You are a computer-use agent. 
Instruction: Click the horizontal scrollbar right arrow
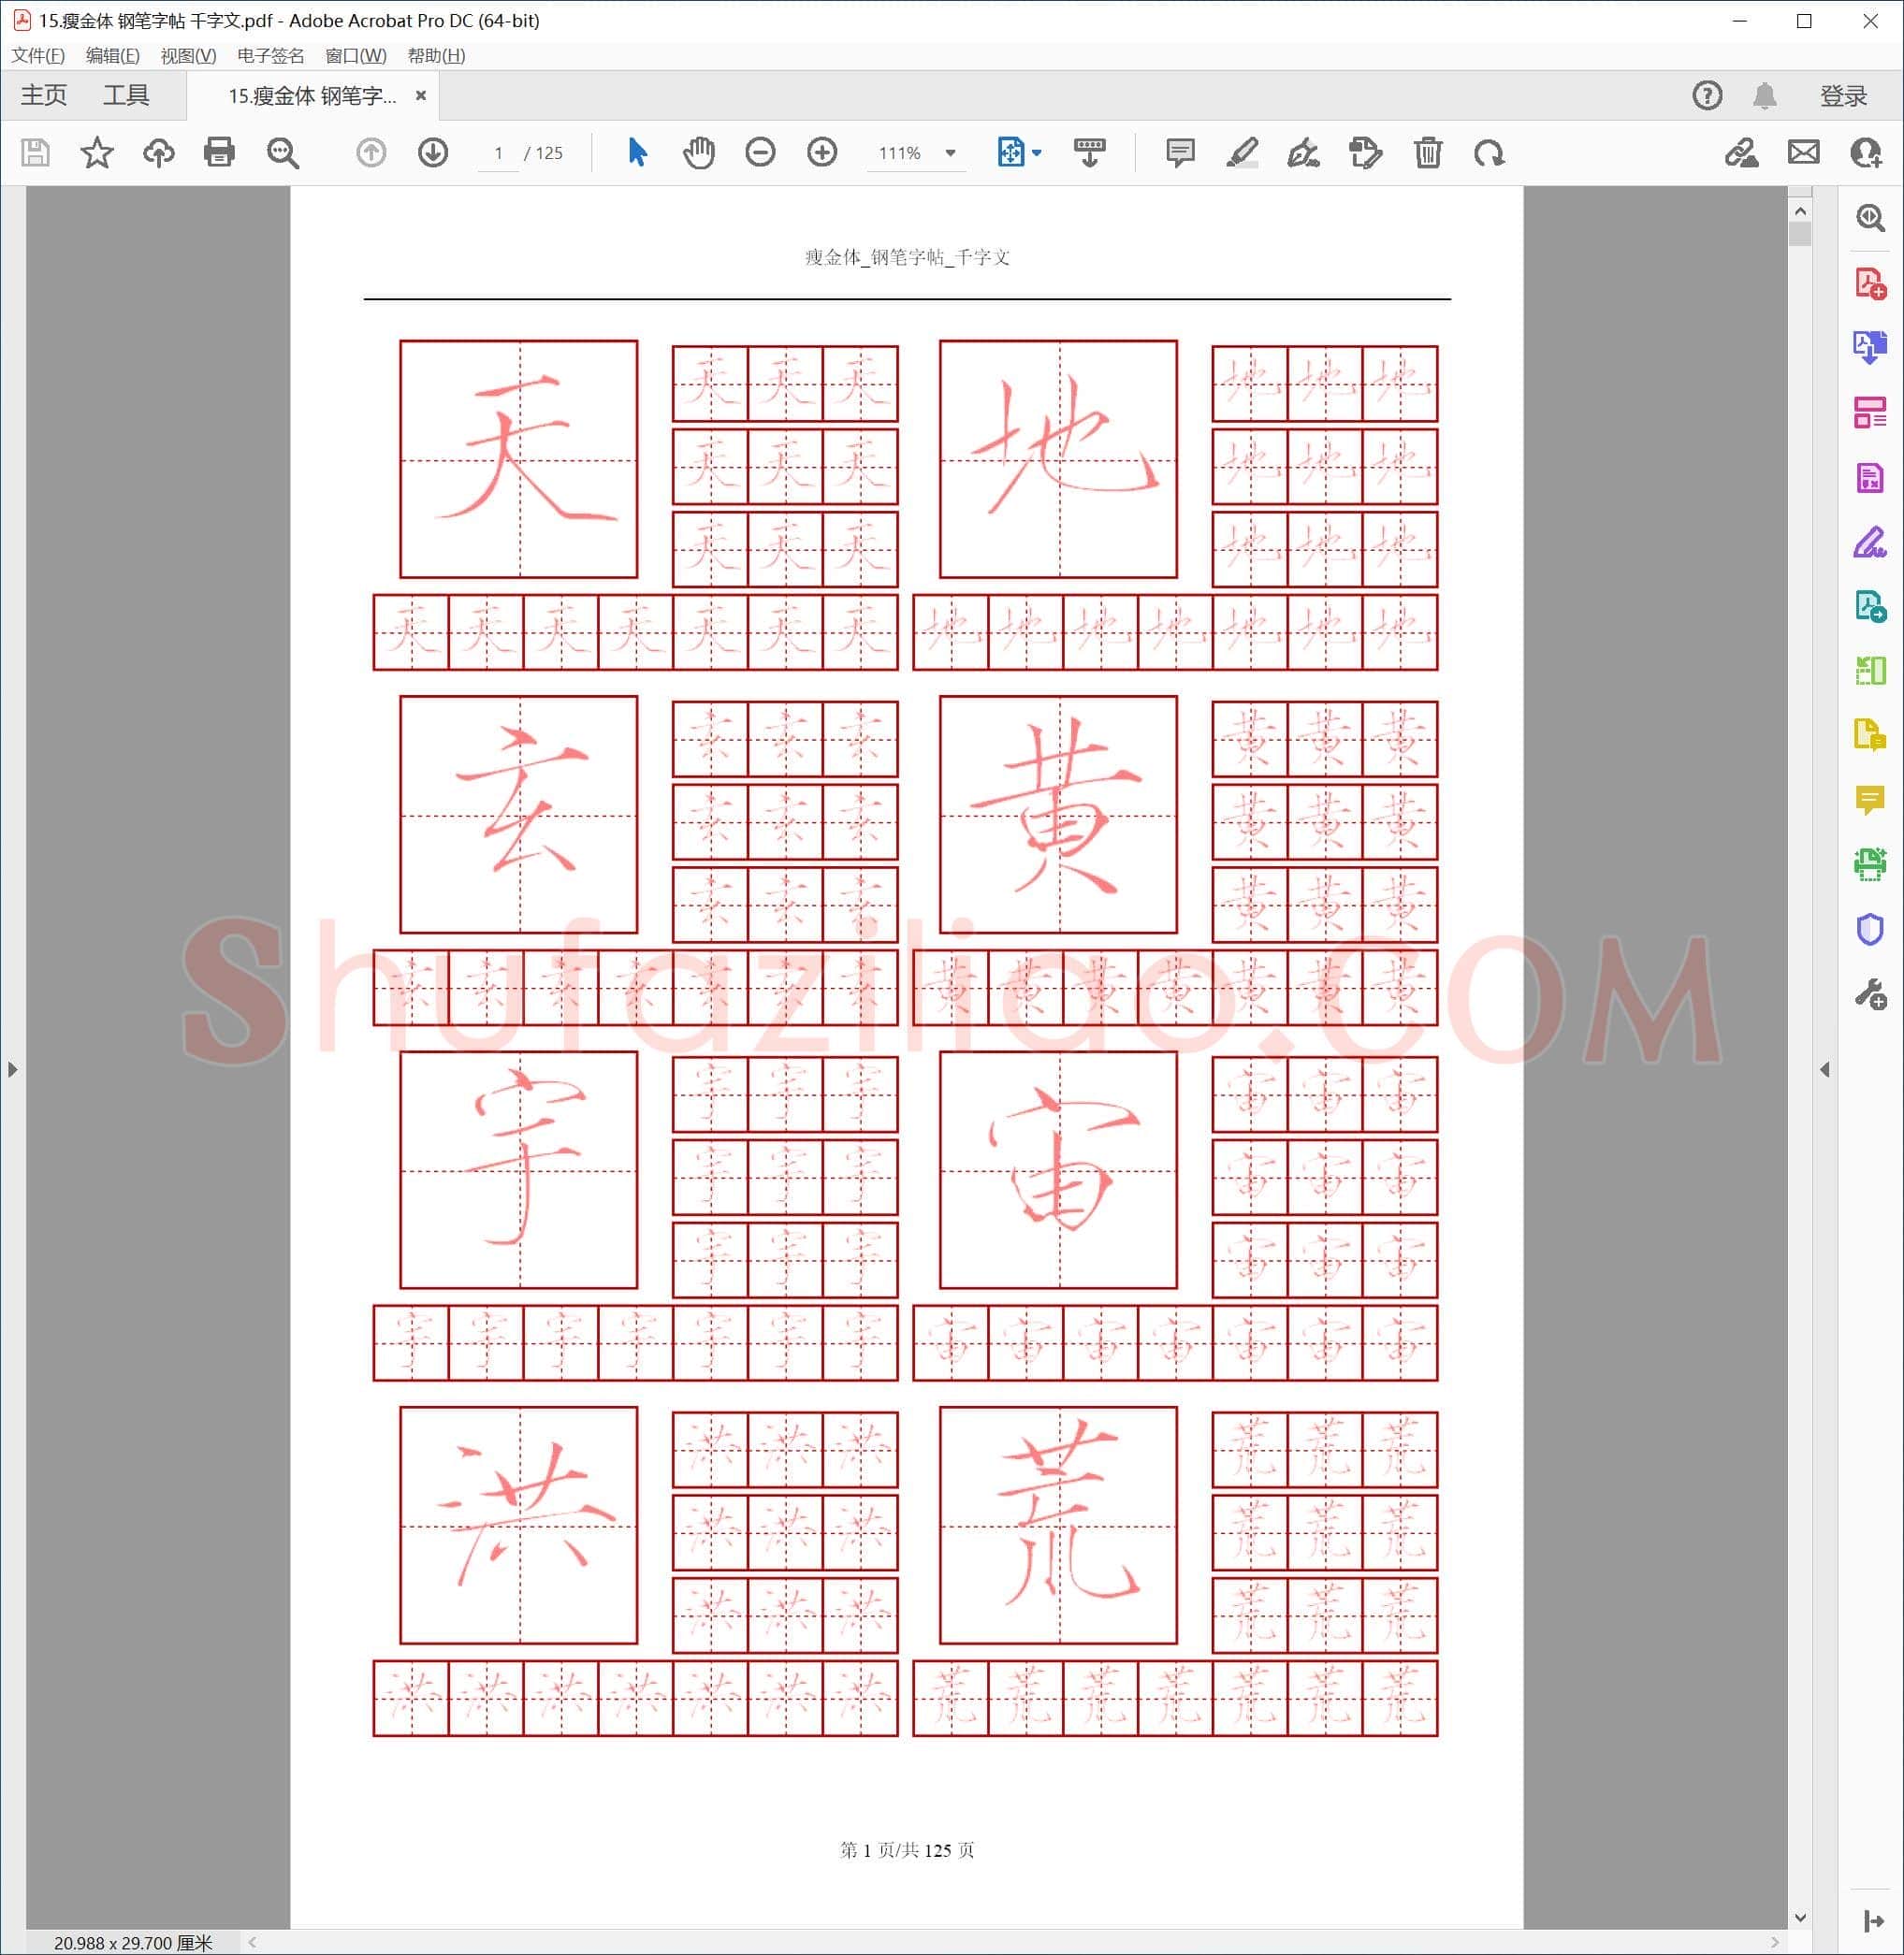pyautogui.click(x=1774, y=1942)
